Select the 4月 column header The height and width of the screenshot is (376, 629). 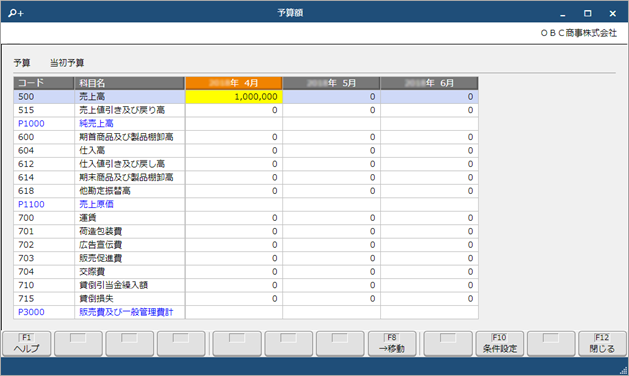[x=234, y=83]
